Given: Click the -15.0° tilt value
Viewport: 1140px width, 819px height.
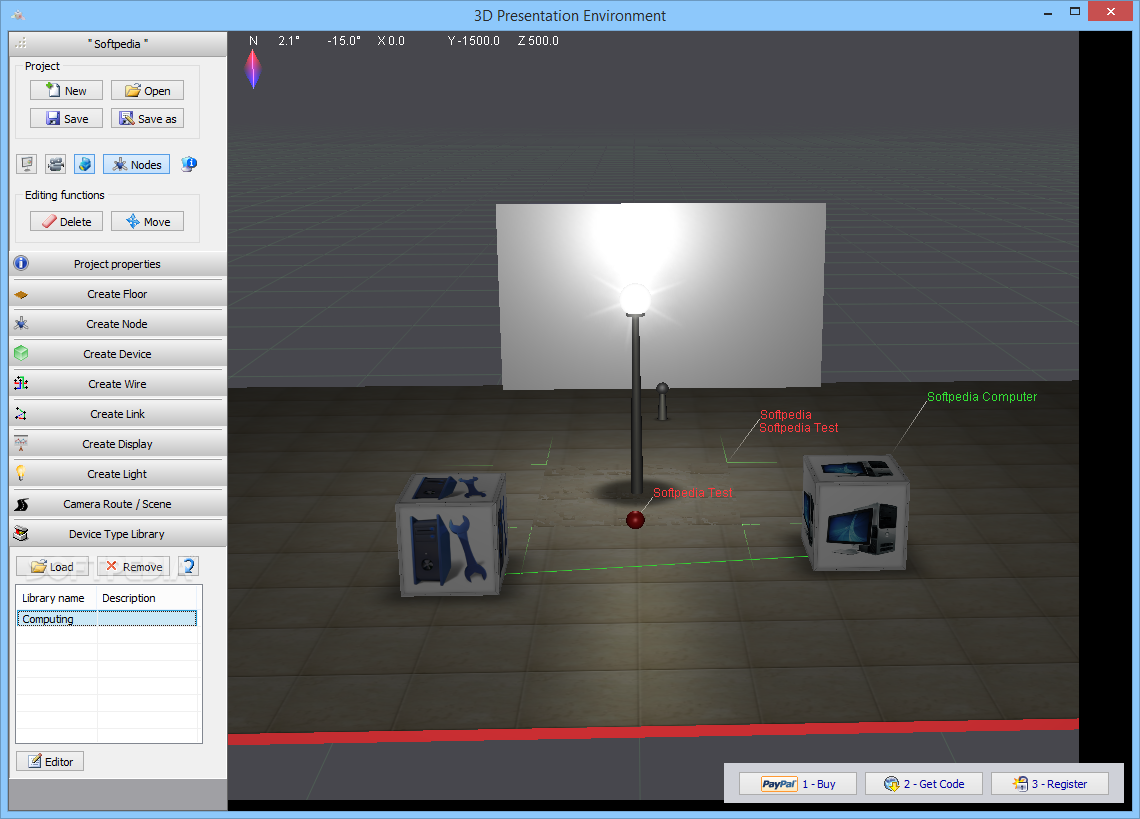Looking at the screenshot, I should [344, 41].
